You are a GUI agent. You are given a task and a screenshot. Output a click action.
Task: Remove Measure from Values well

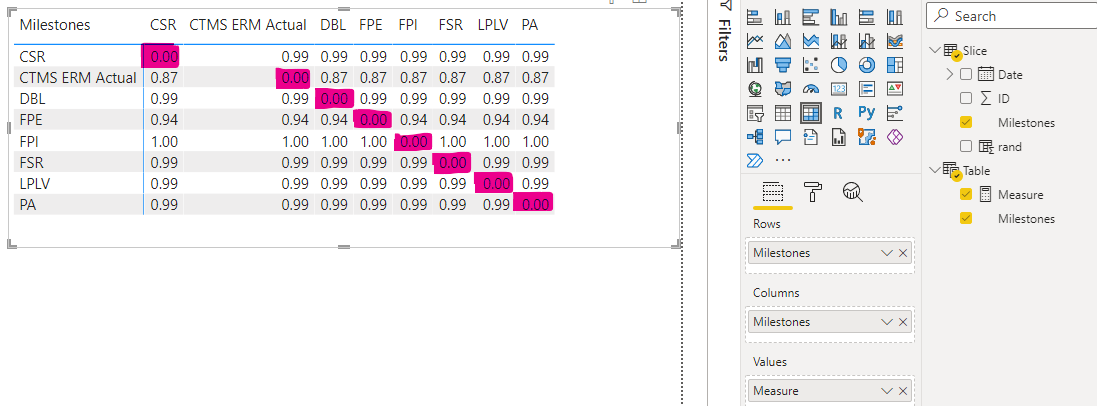(x=903, y=391)
